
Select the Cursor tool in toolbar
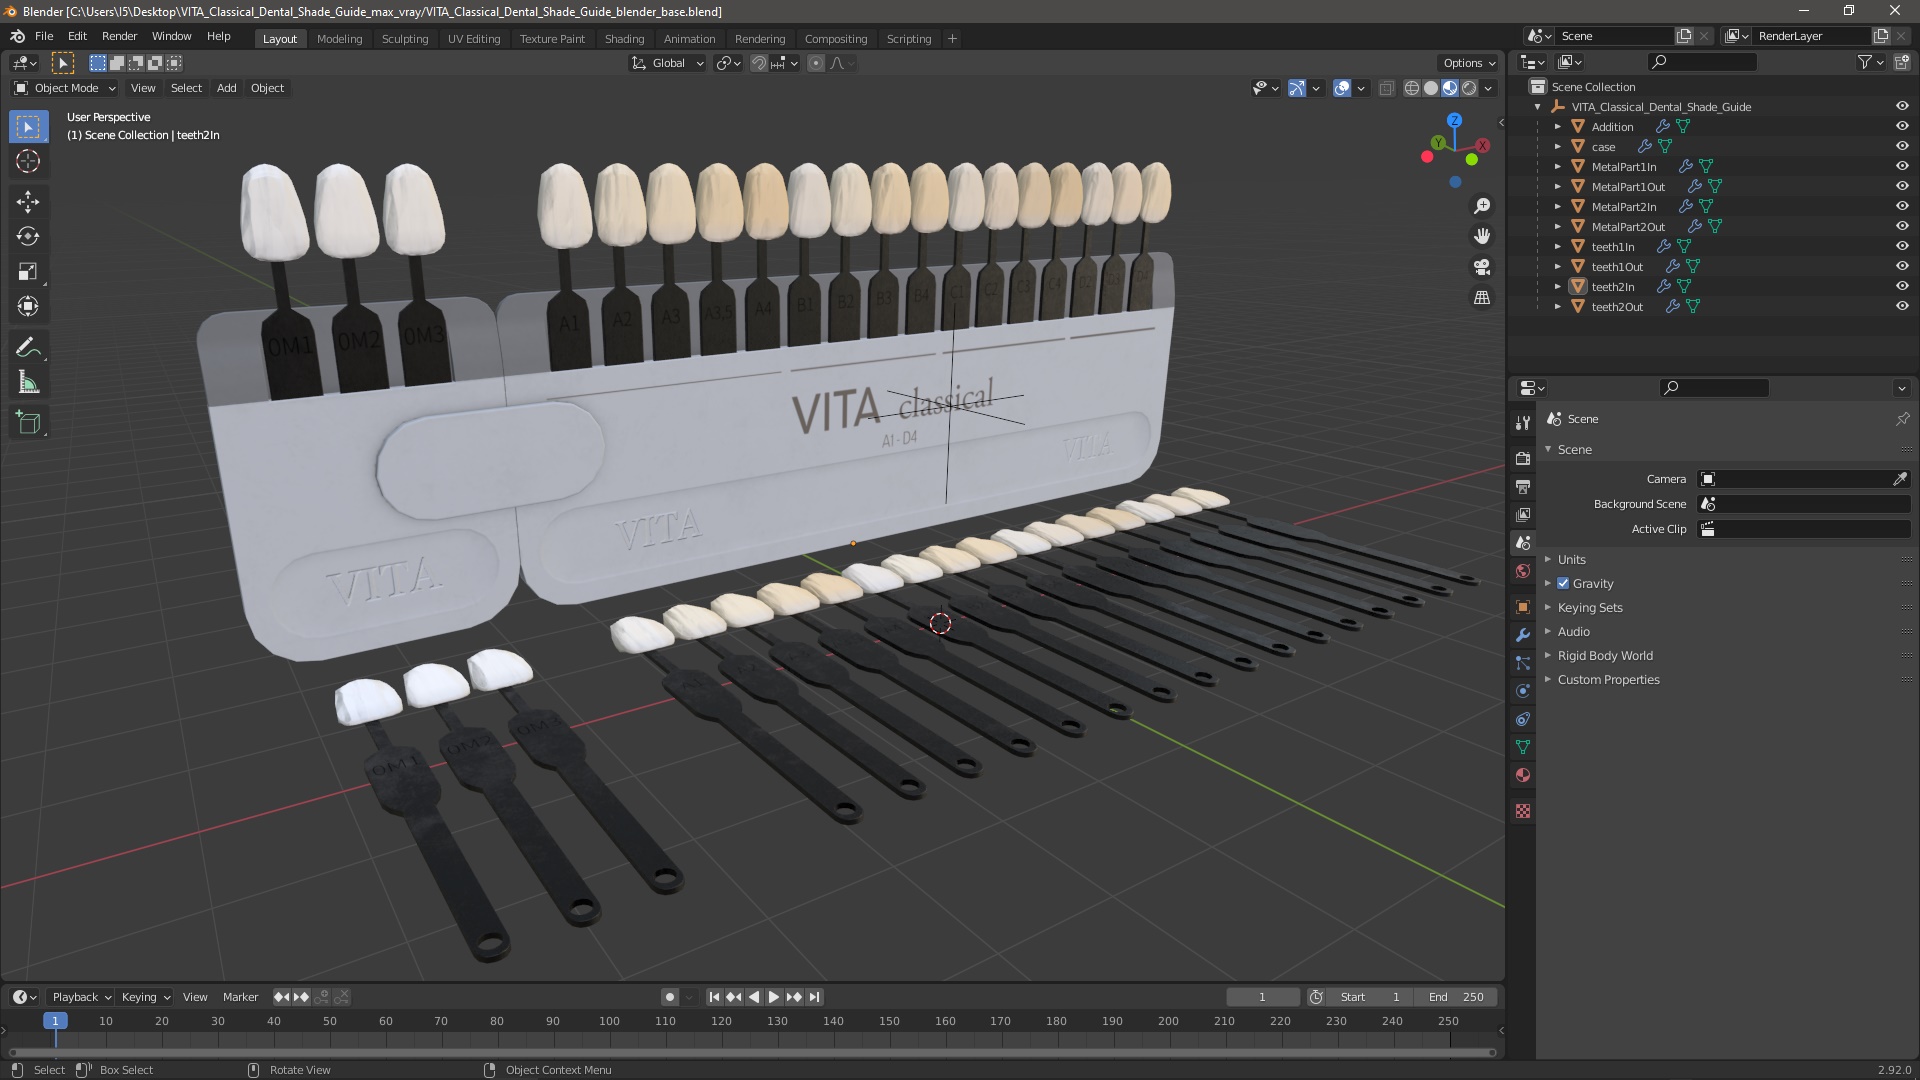point(28,161)
